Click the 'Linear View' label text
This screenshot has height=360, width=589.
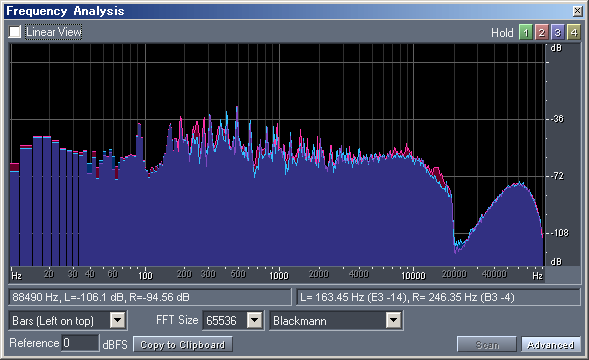[54, 32]
